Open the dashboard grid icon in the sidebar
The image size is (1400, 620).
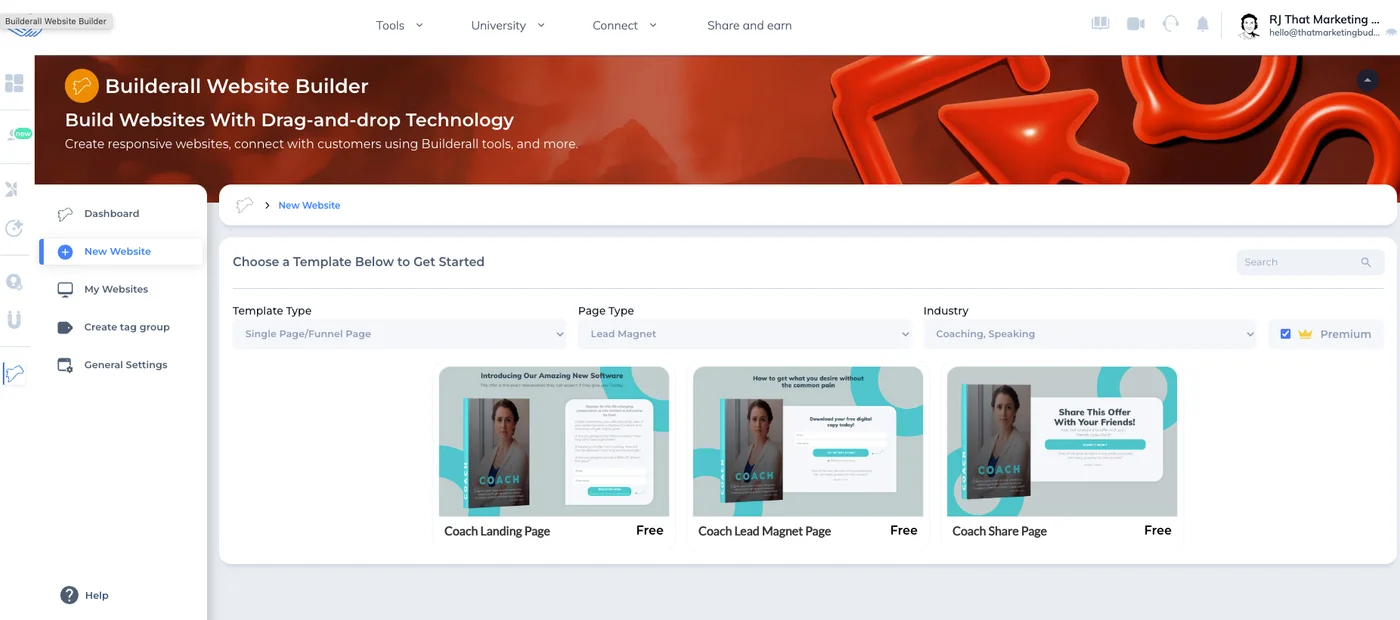pyautogui.click(x=15, y=82)
